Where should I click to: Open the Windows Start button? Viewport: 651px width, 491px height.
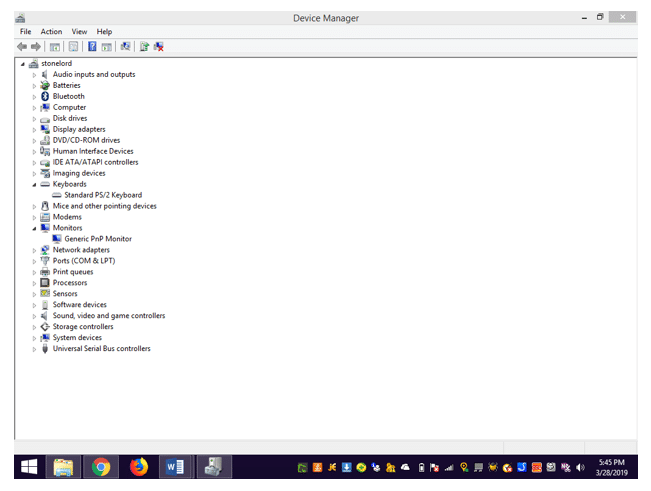29,467
